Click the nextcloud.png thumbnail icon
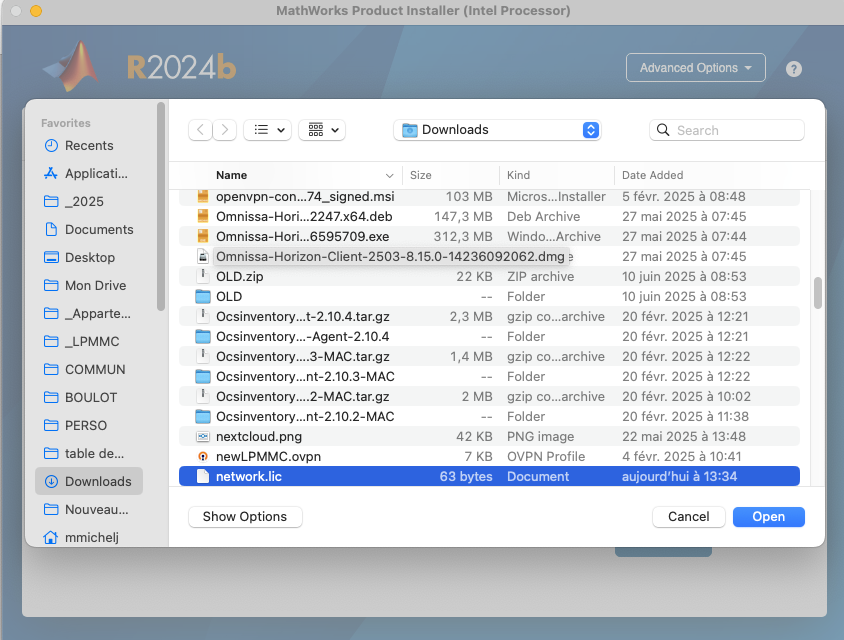844x640 pixels. (202, 437)
